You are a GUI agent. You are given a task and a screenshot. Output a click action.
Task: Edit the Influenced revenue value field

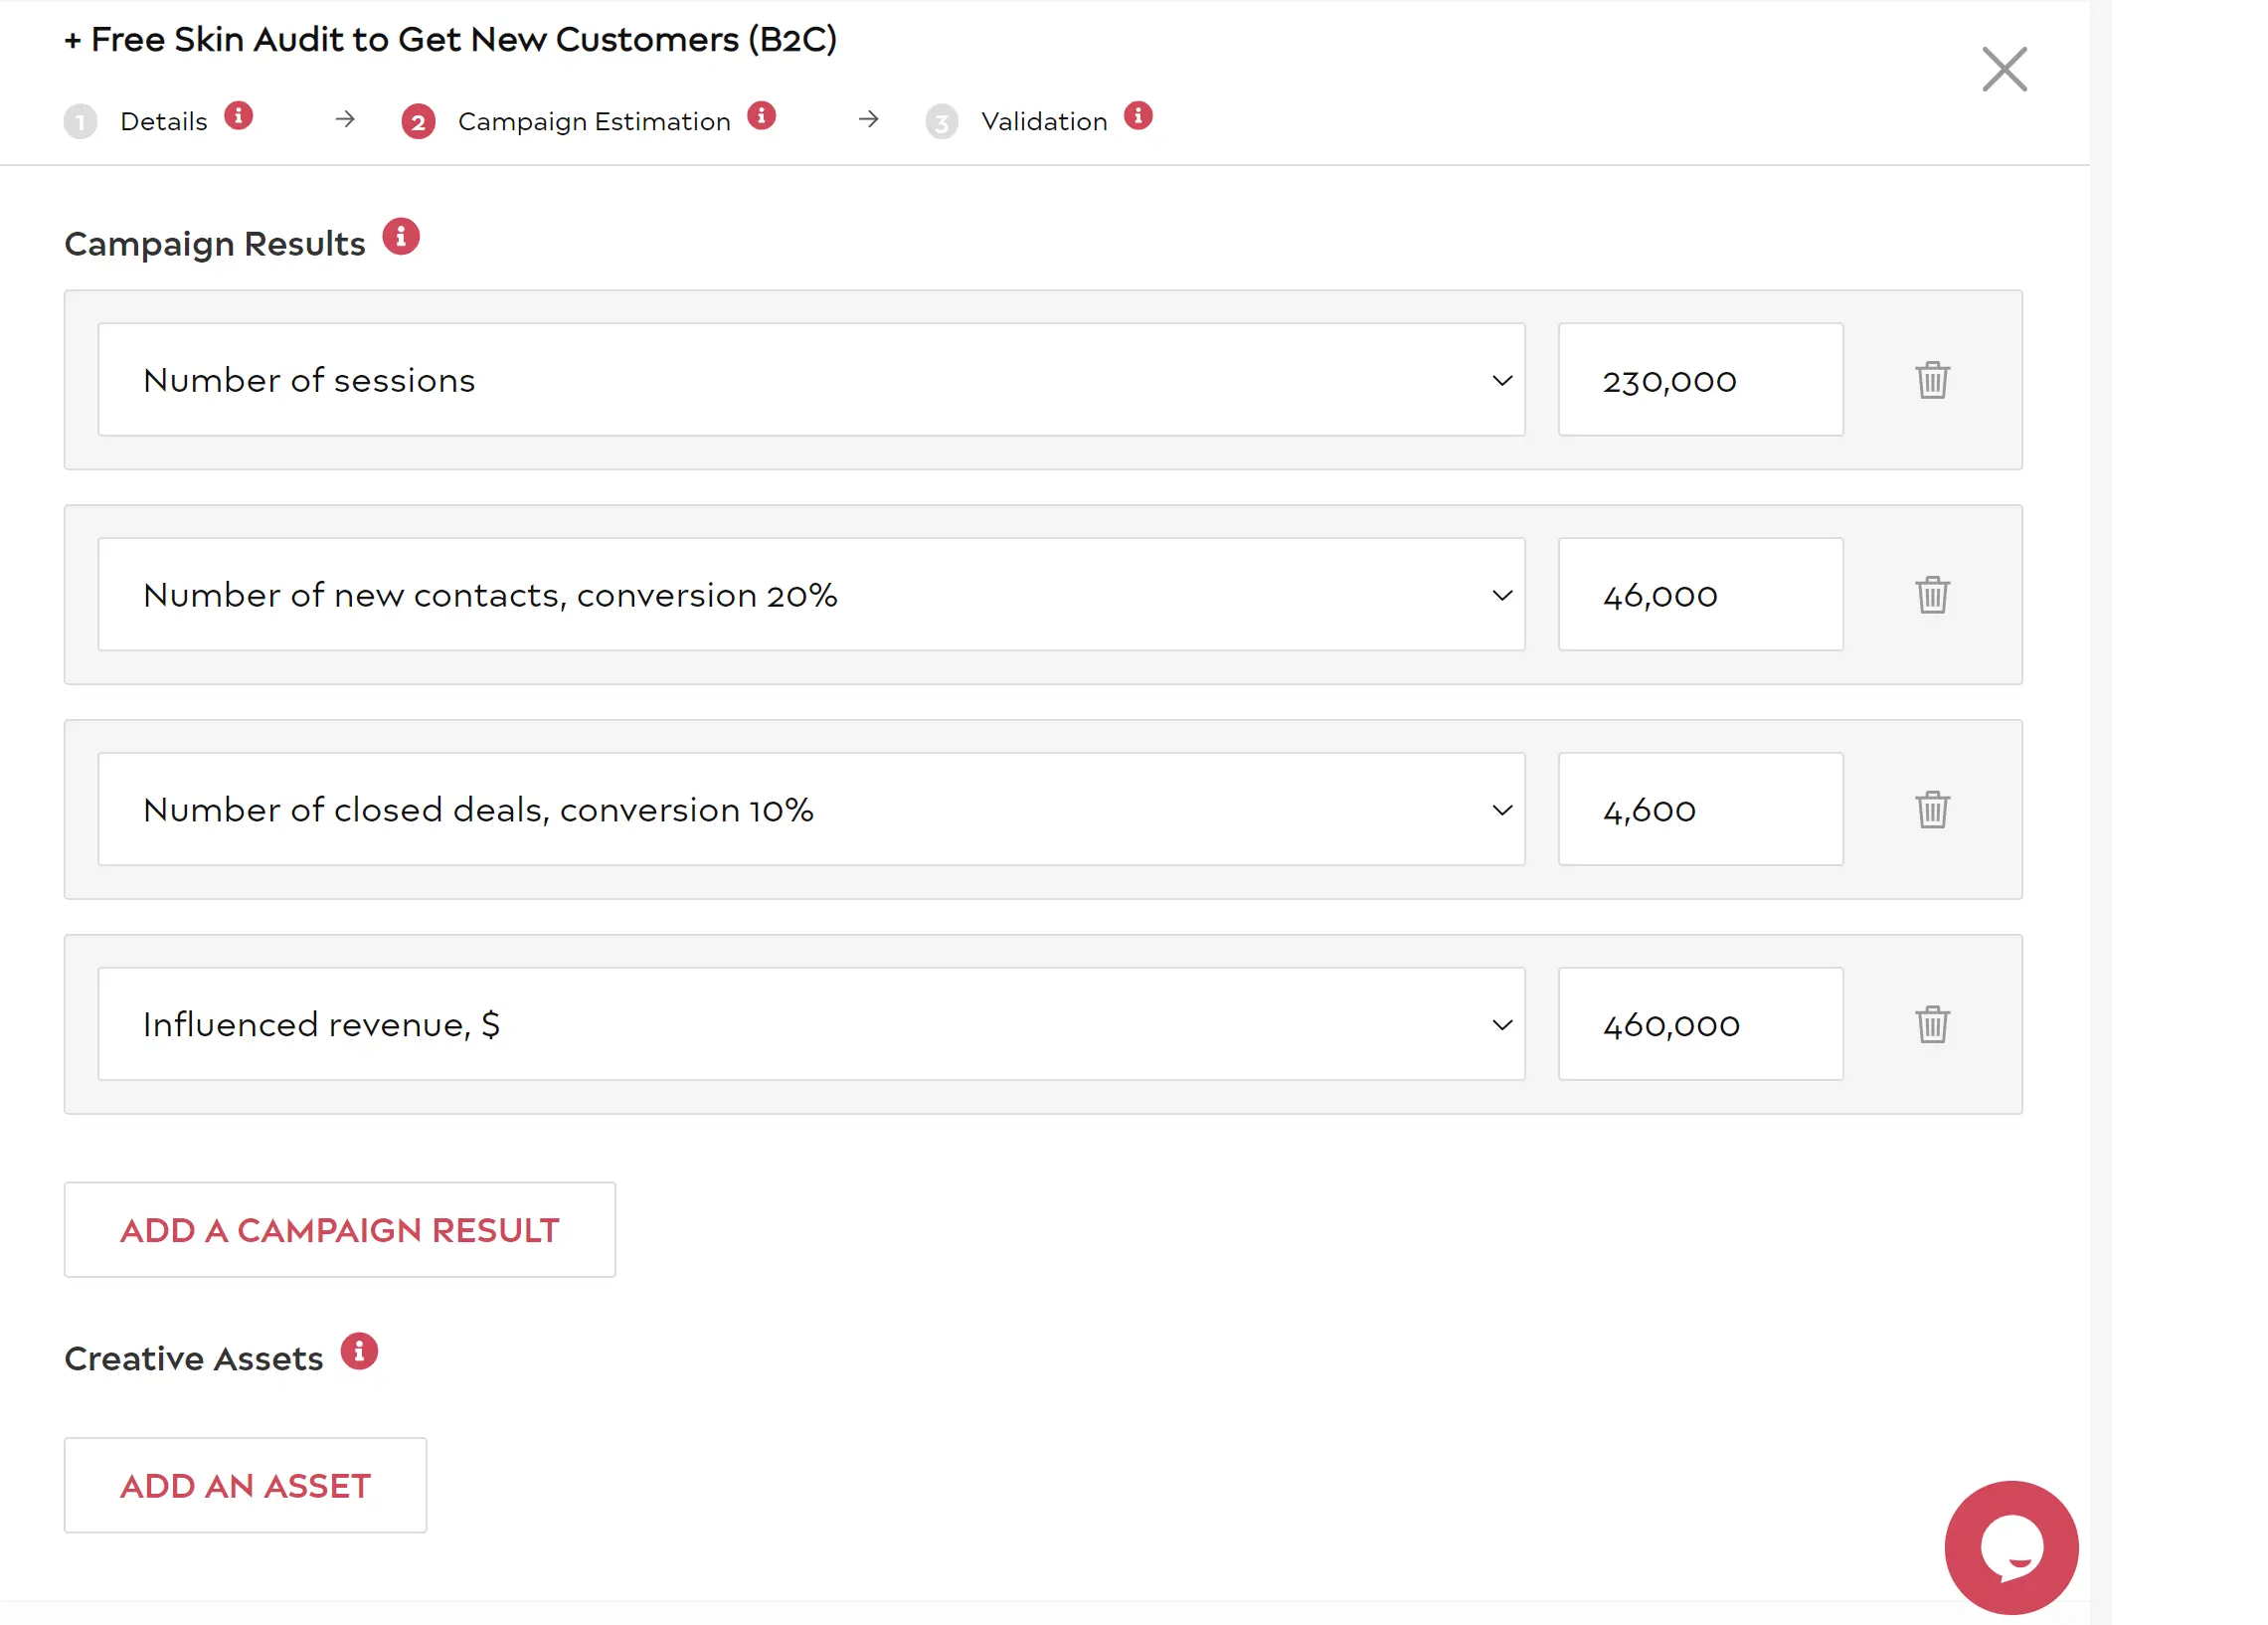click(x=1700, y=1023)
